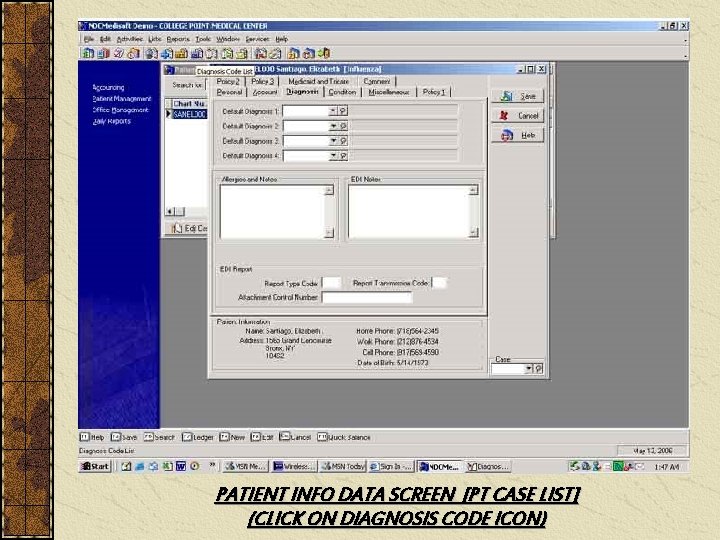720x540 pixels.
Task: Click up arrow of Allergies and Notes scrollbar
Action: tap(329, 190)
